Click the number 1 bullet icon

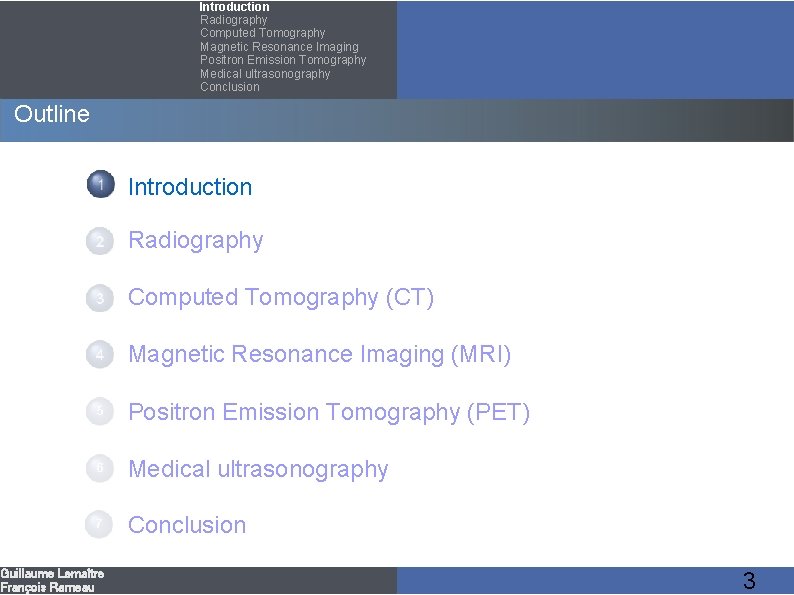[99, 185]
